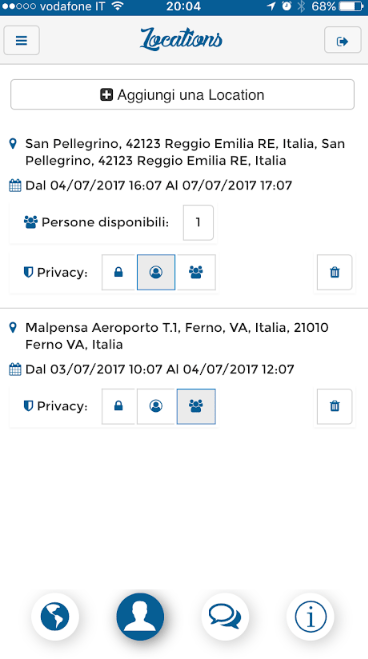The image size is (368, 659).
Task: Set San Pellegrino privacy to single user
Action: pos(156,272)
